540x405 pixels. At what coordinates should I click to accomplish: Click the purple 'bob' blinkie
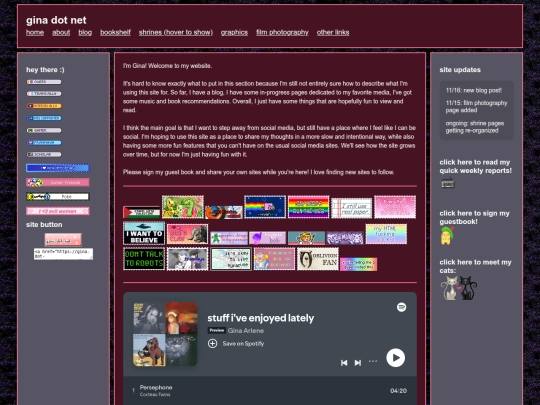click(x=268, y=238)
